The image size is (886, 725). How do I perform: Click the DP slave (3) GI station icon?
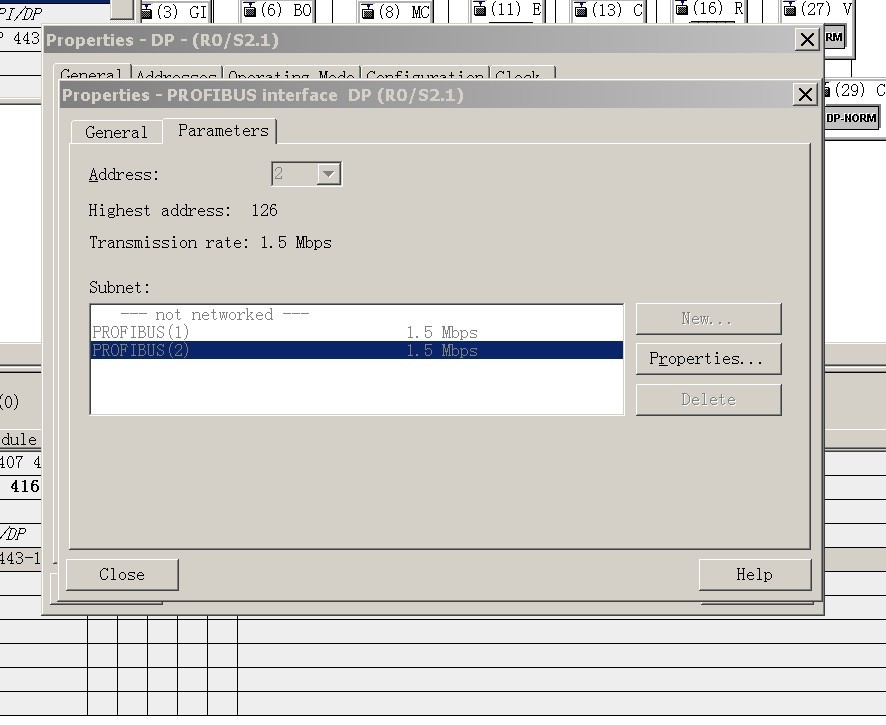coord(147,11)
